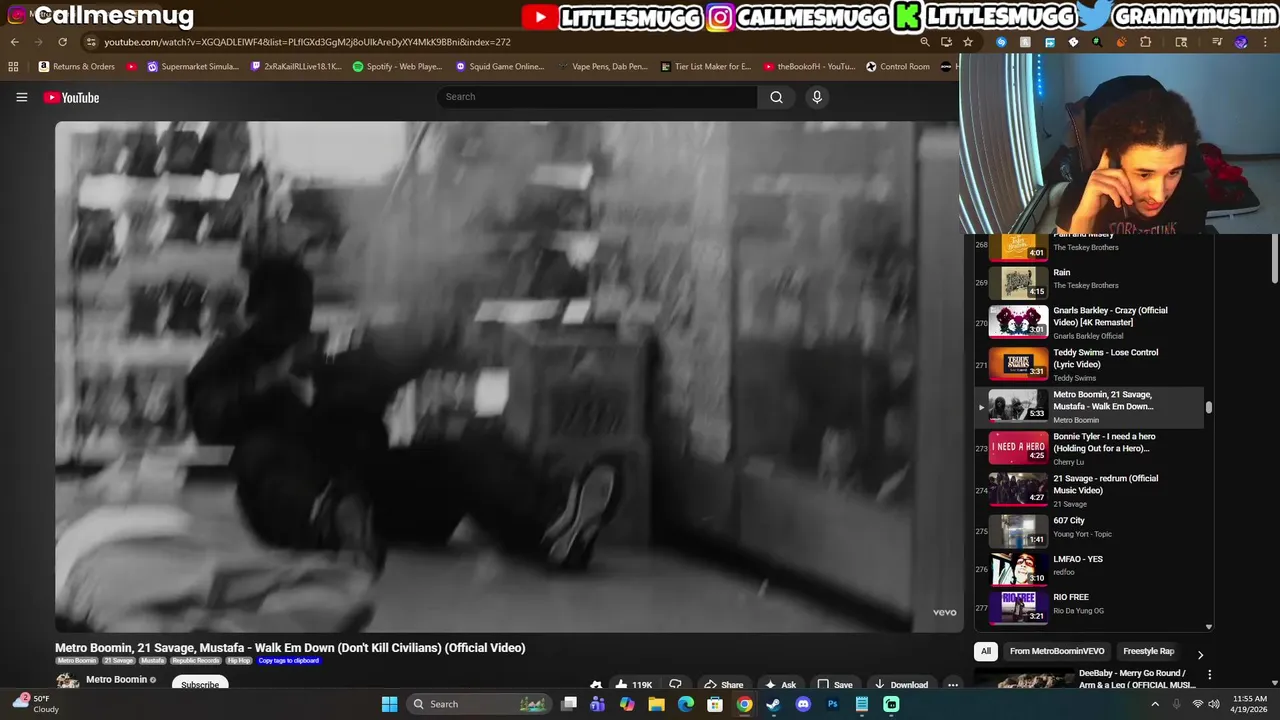1280x720 pixels.
Task: Dislike the video with thumbs-down
Action: click(x=675, y=685)
